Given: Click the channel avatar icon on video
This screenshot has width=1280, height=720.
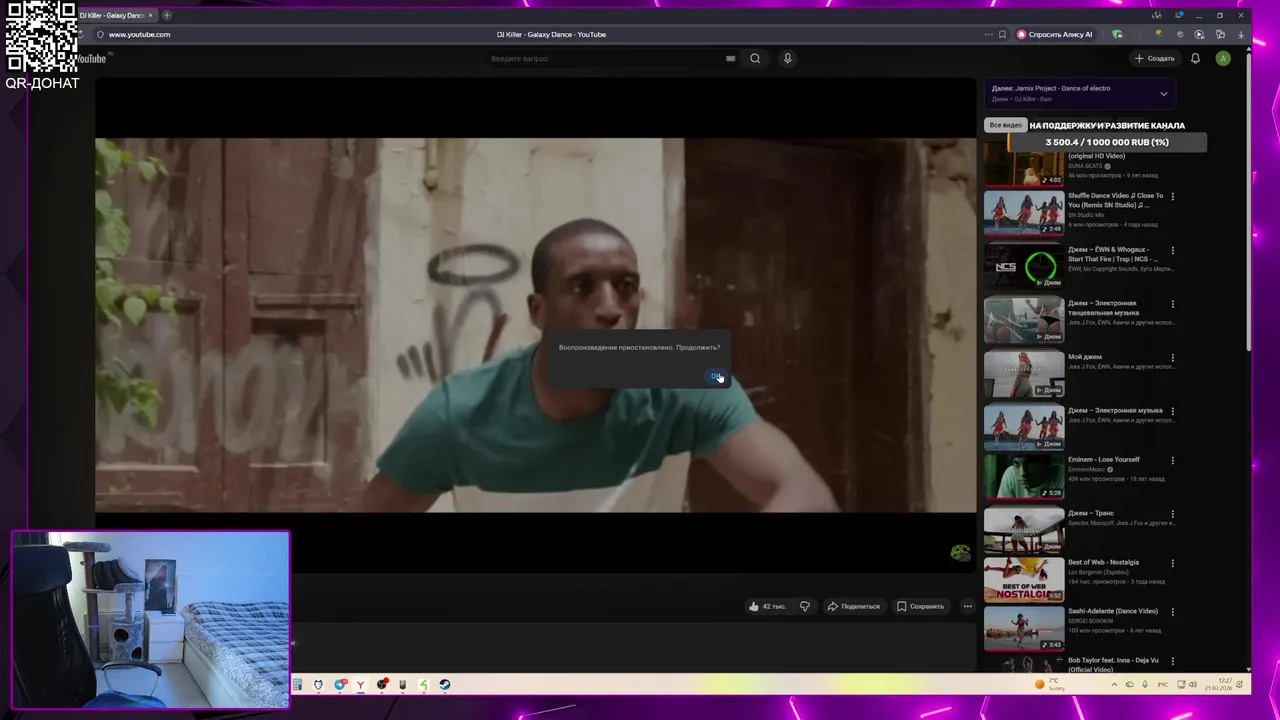Looking at the screenshot, I should tap(960, 553).
